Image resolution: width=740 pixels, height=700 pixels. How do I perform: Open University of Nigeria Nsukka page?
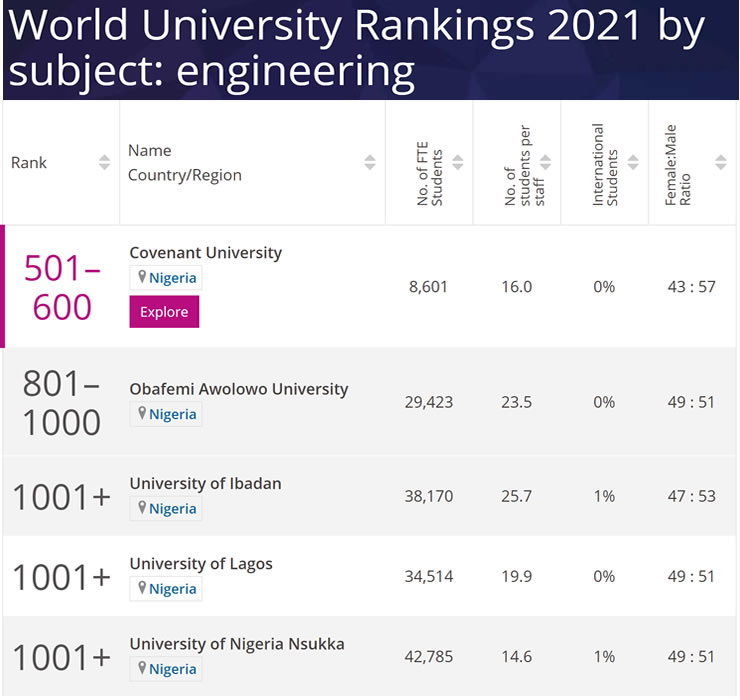click(237, 644)
